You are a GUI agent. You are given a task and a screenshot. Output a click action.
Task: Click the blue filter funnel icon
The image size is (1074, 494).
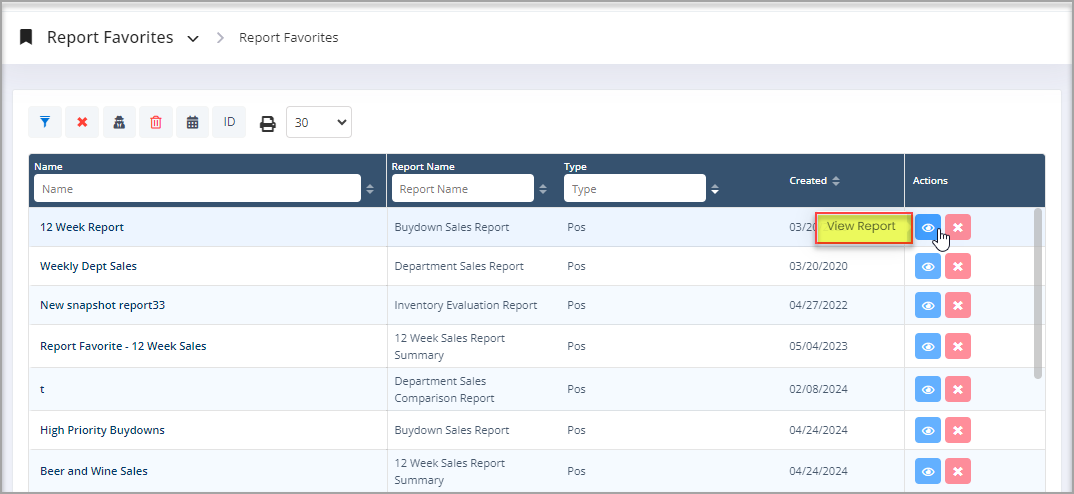click(x=45, y=122)
